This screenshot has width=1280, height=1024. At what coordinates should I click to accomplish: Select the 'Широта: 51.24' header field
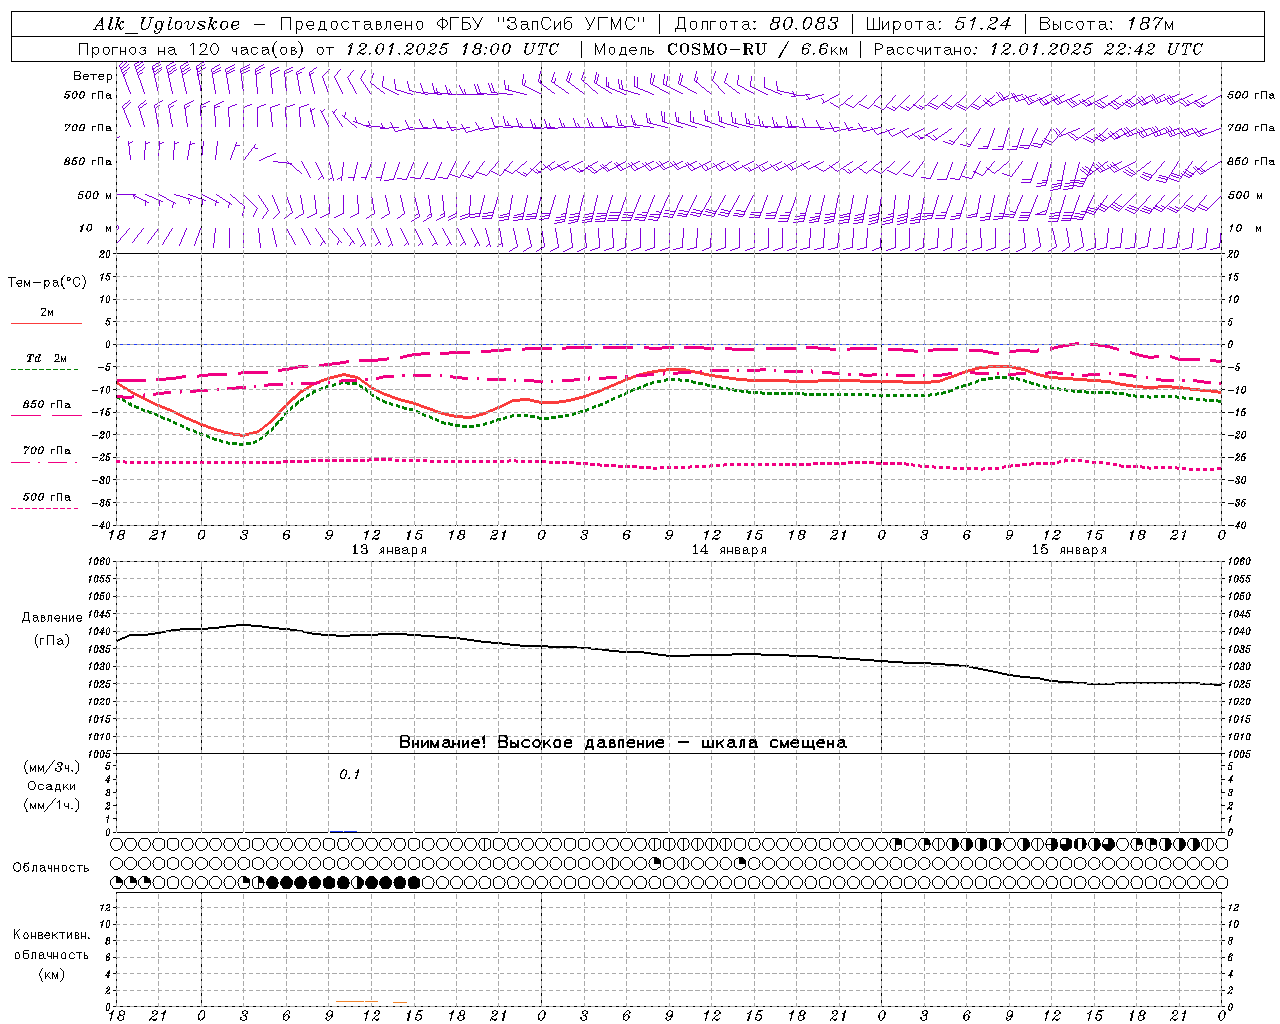click(938, 24)
